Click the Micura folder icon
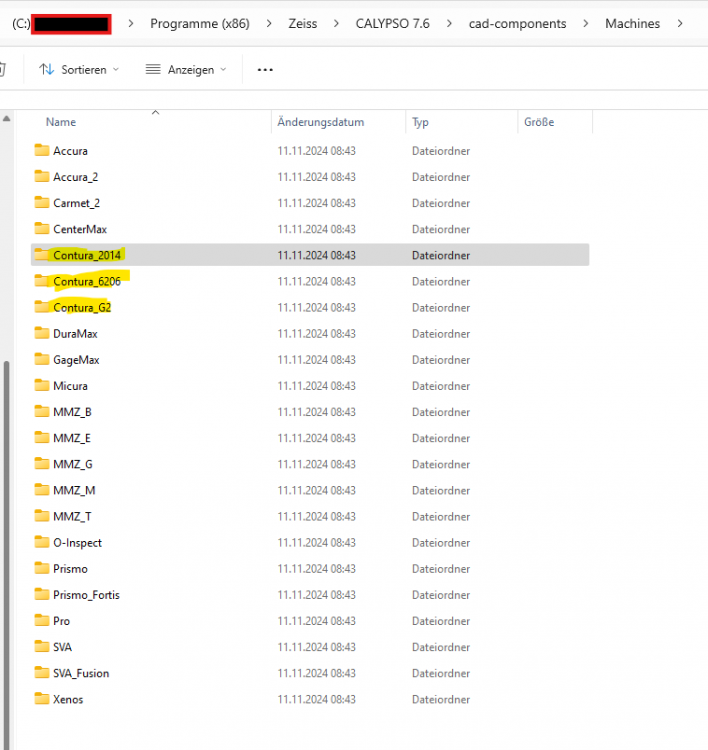Screen dimensions: 708x750 coord(42,386)
